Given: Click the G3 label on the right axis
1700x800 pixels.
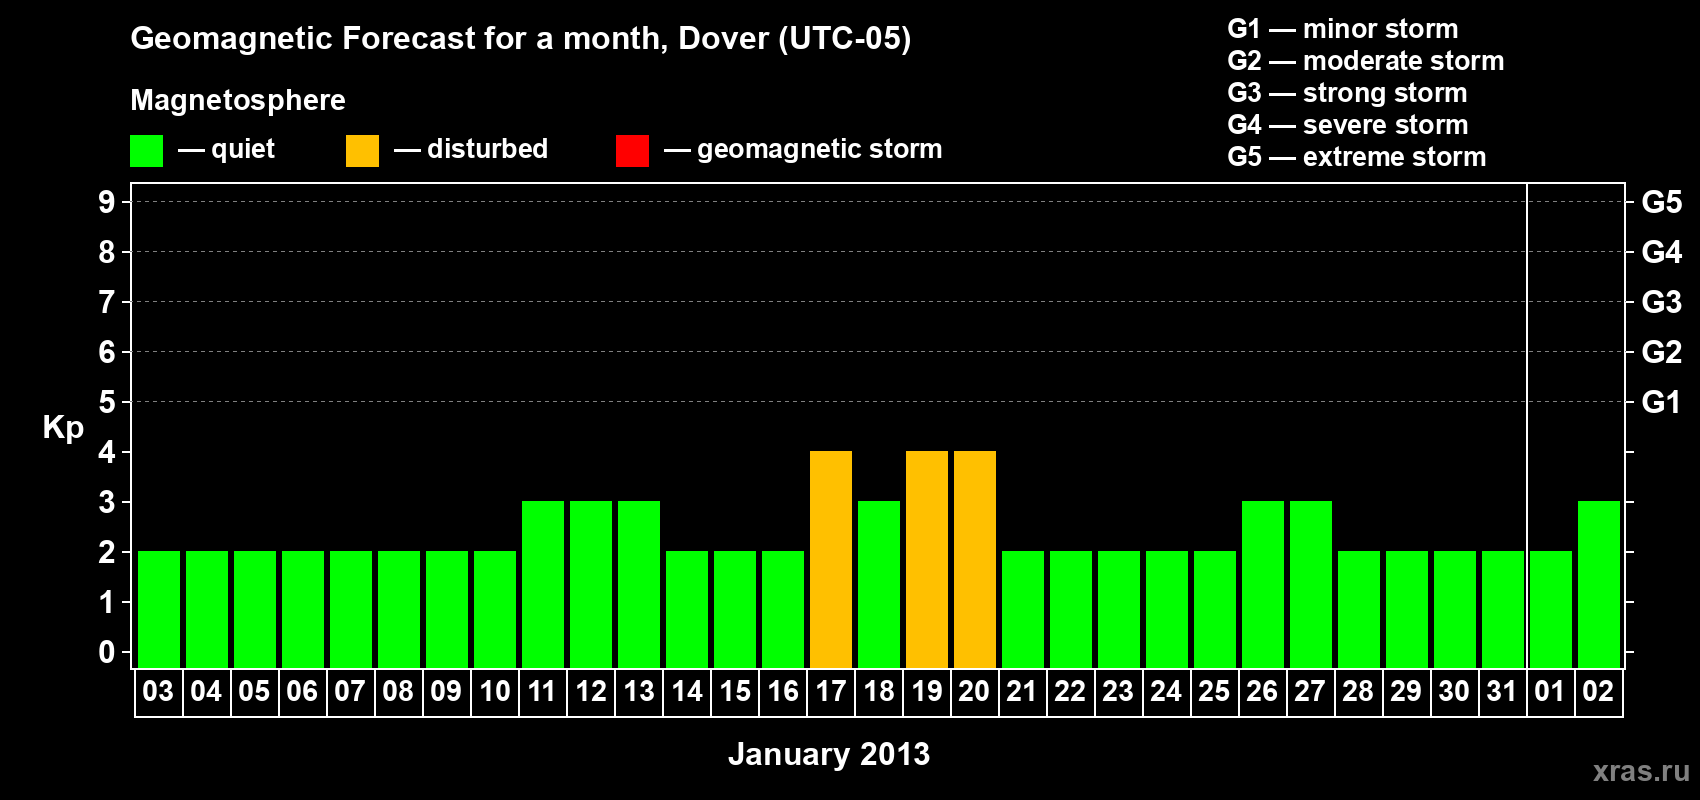Looking at the screenshot, I should [1662, 302].
